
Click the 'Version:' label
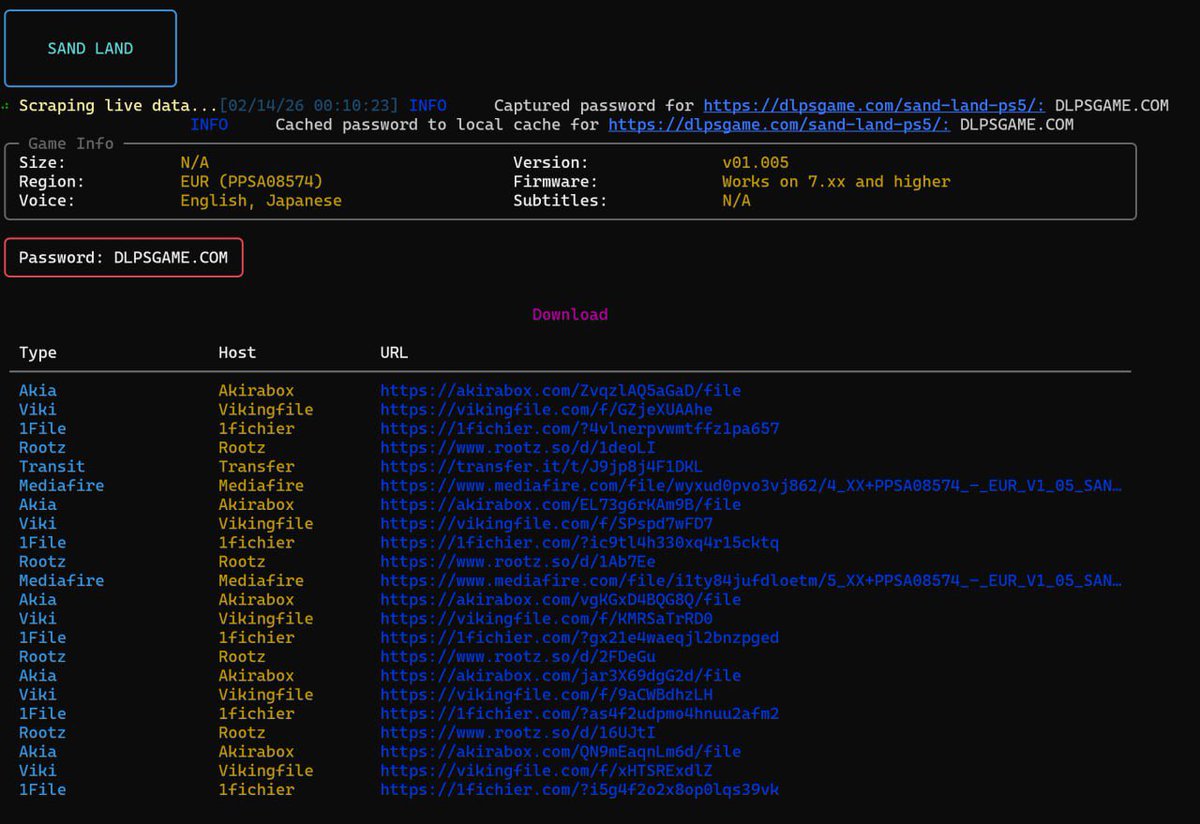[x=551, y=162]
